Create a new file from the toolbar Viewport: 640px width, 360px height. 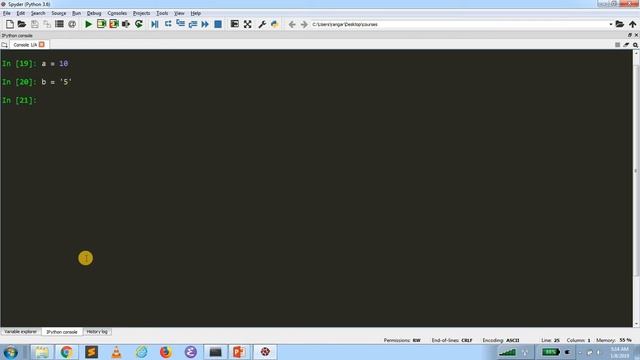(x=10, y=24)
